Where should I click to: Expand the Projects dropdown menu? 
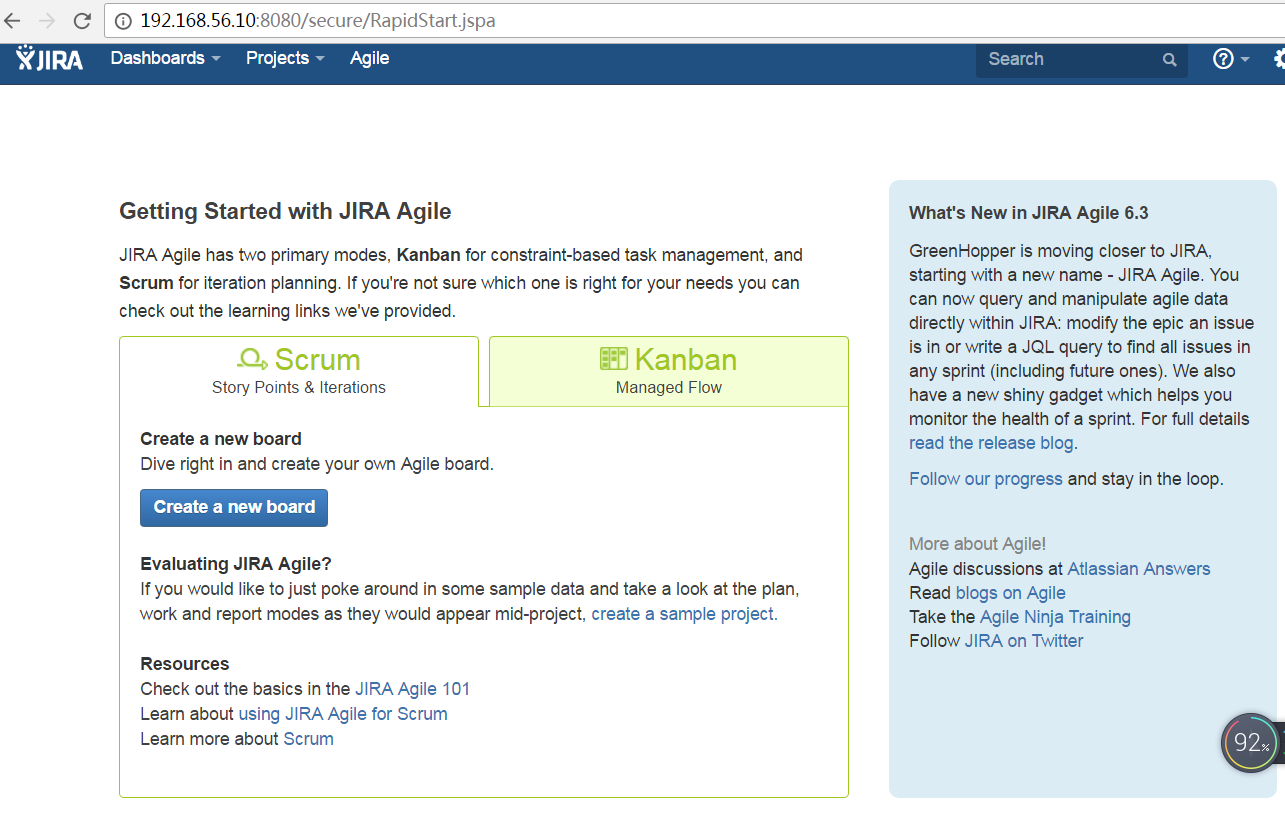pos(285,59)
